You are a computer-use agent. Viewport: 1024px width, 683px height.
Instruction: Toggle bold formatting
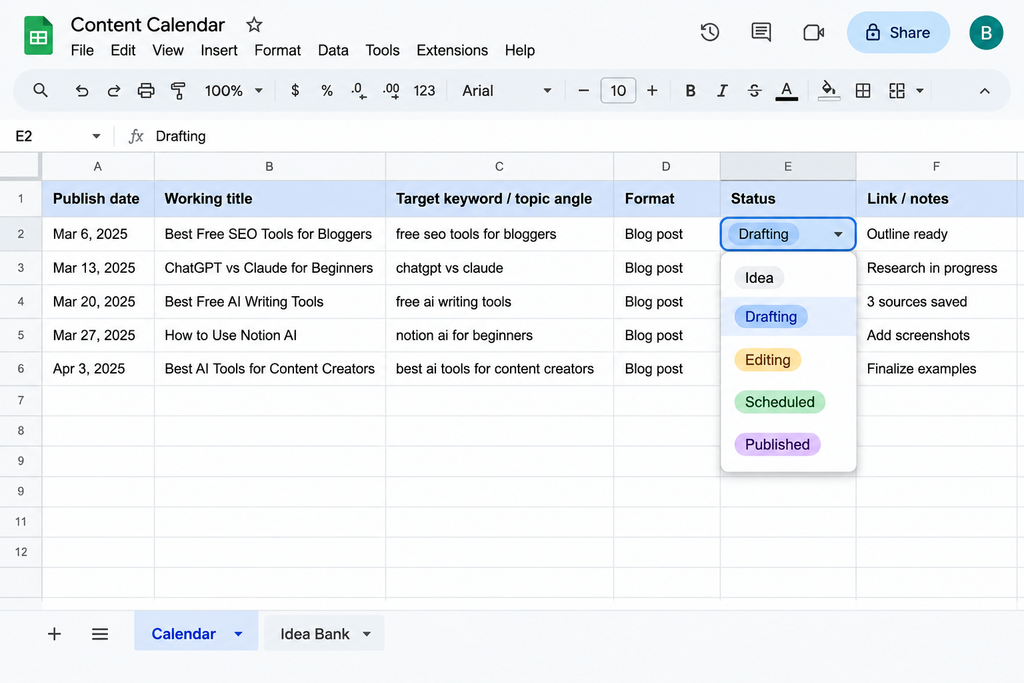[690, 91]
